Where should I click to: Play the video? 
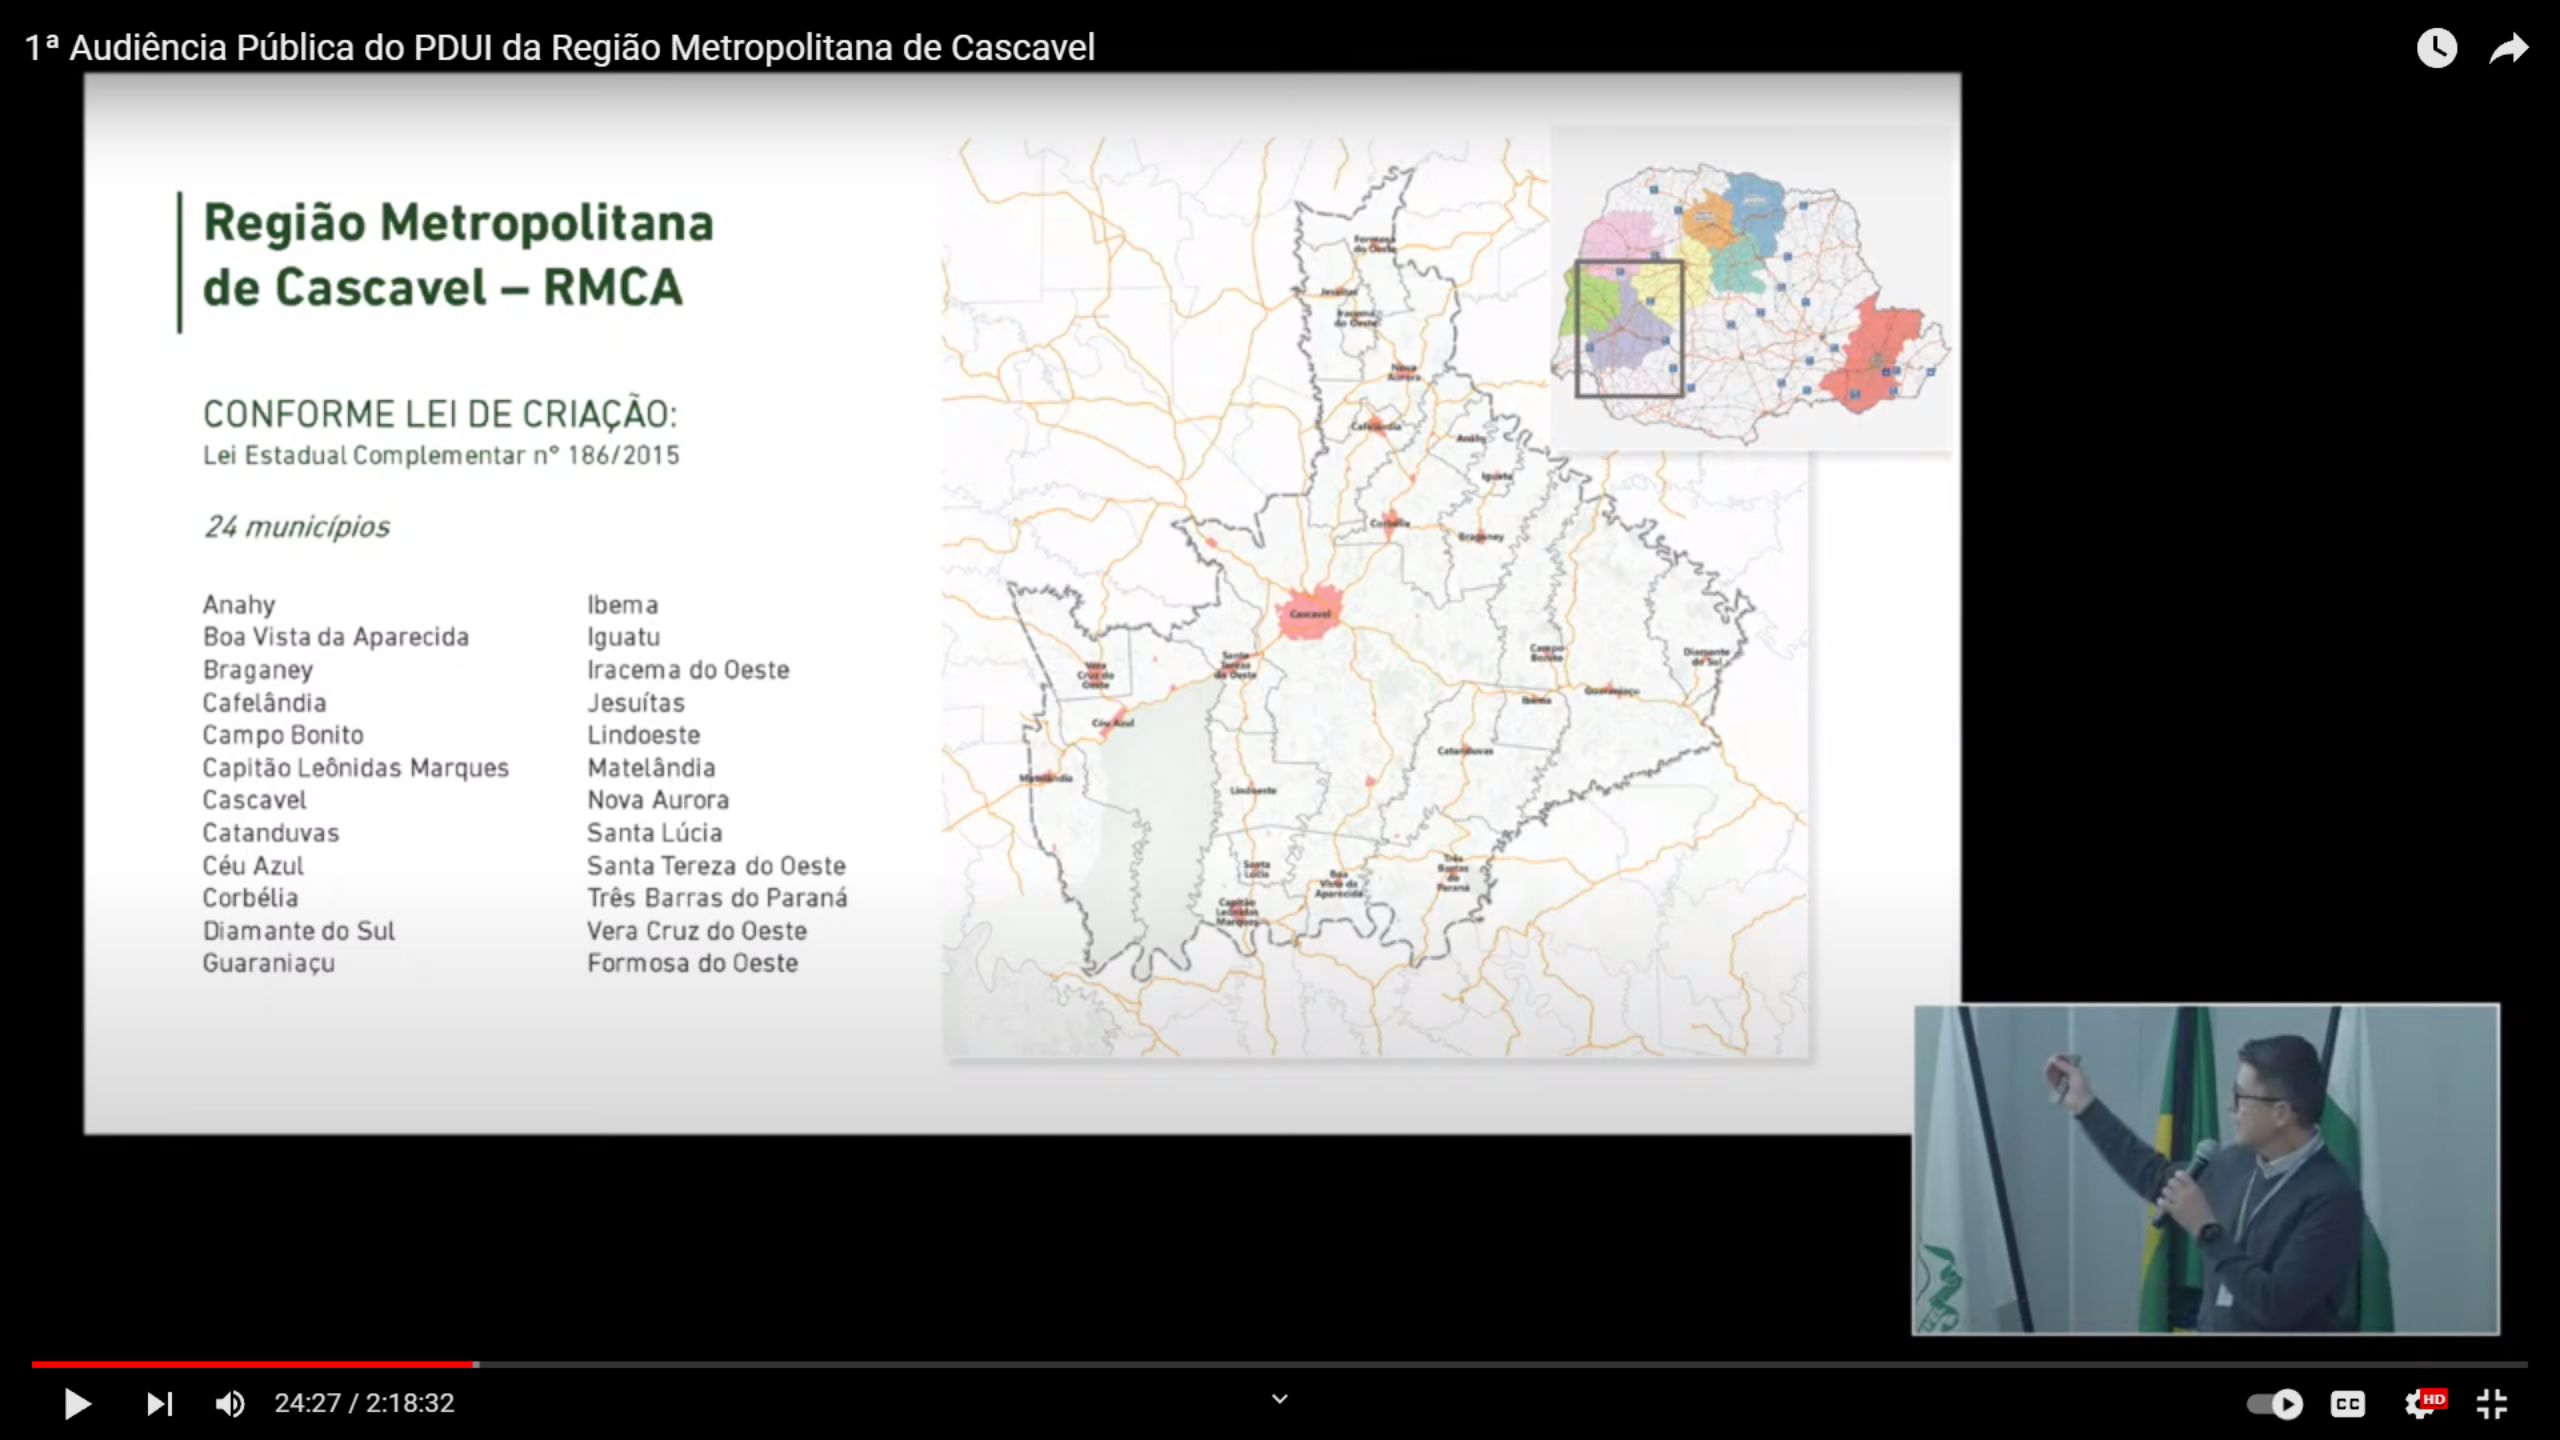click(x=77, y=1404)
